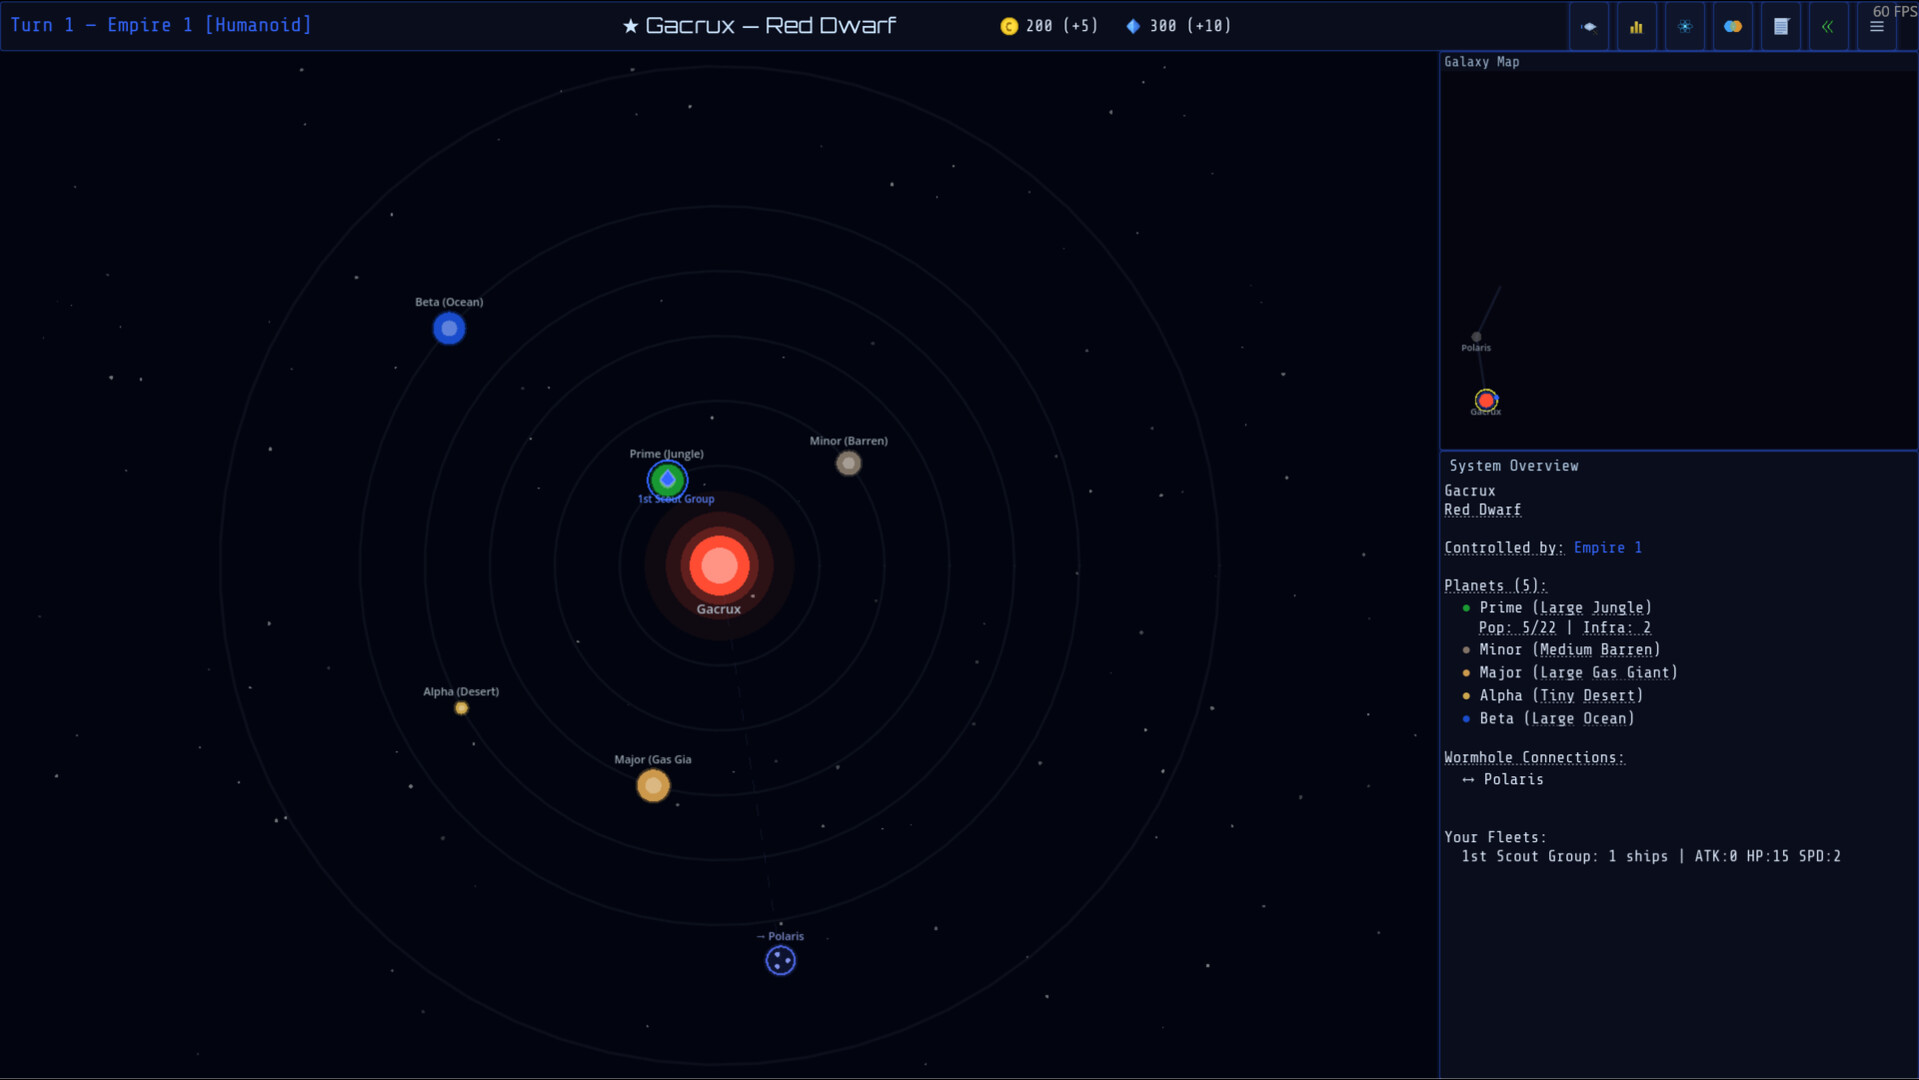1919x1080 pixels.
Task: Click the green double chevron icon
Action: [1827, 27]
